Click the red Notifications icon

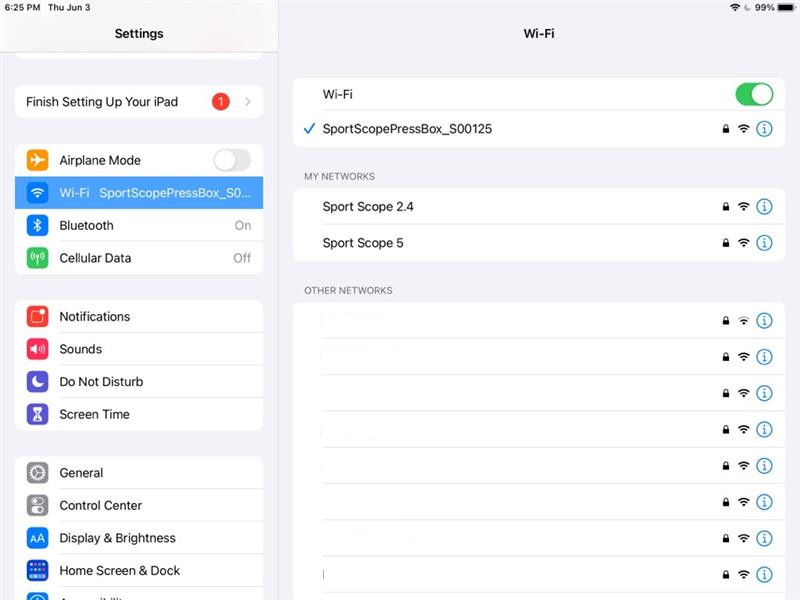coord(37,316)
